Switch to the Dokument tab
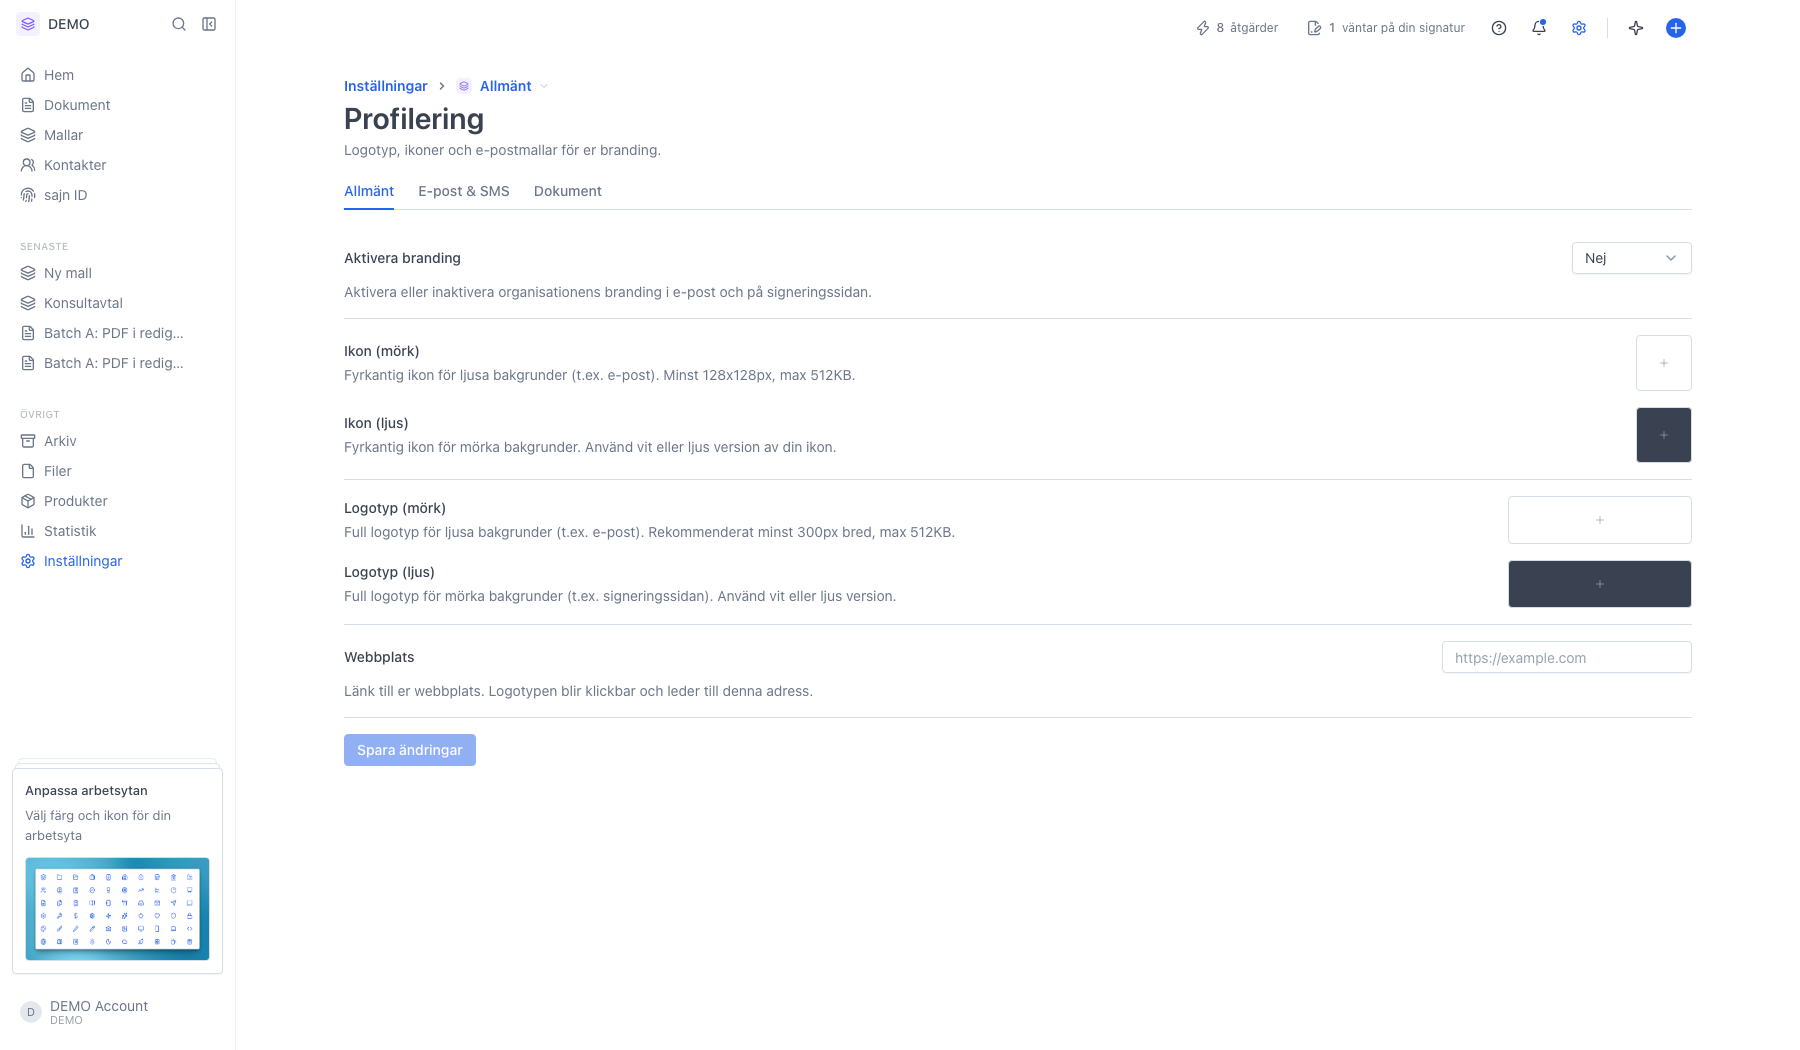 [x=568, y=191]
